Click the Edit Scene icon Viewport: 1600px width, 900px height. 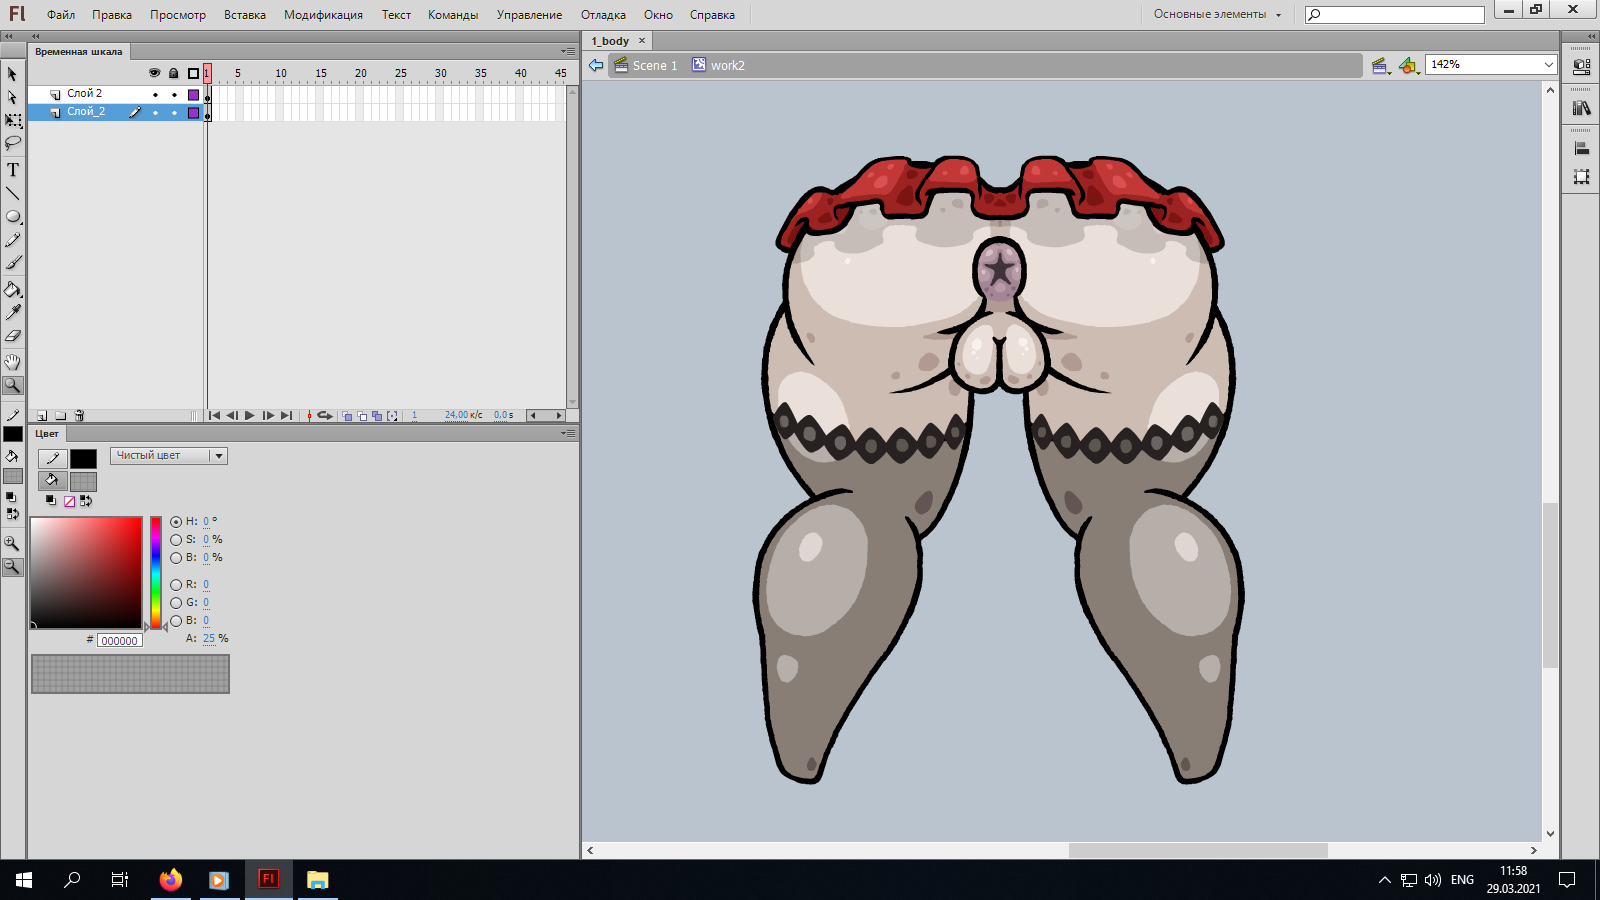pyautogui.click(x=1381, y=66)
